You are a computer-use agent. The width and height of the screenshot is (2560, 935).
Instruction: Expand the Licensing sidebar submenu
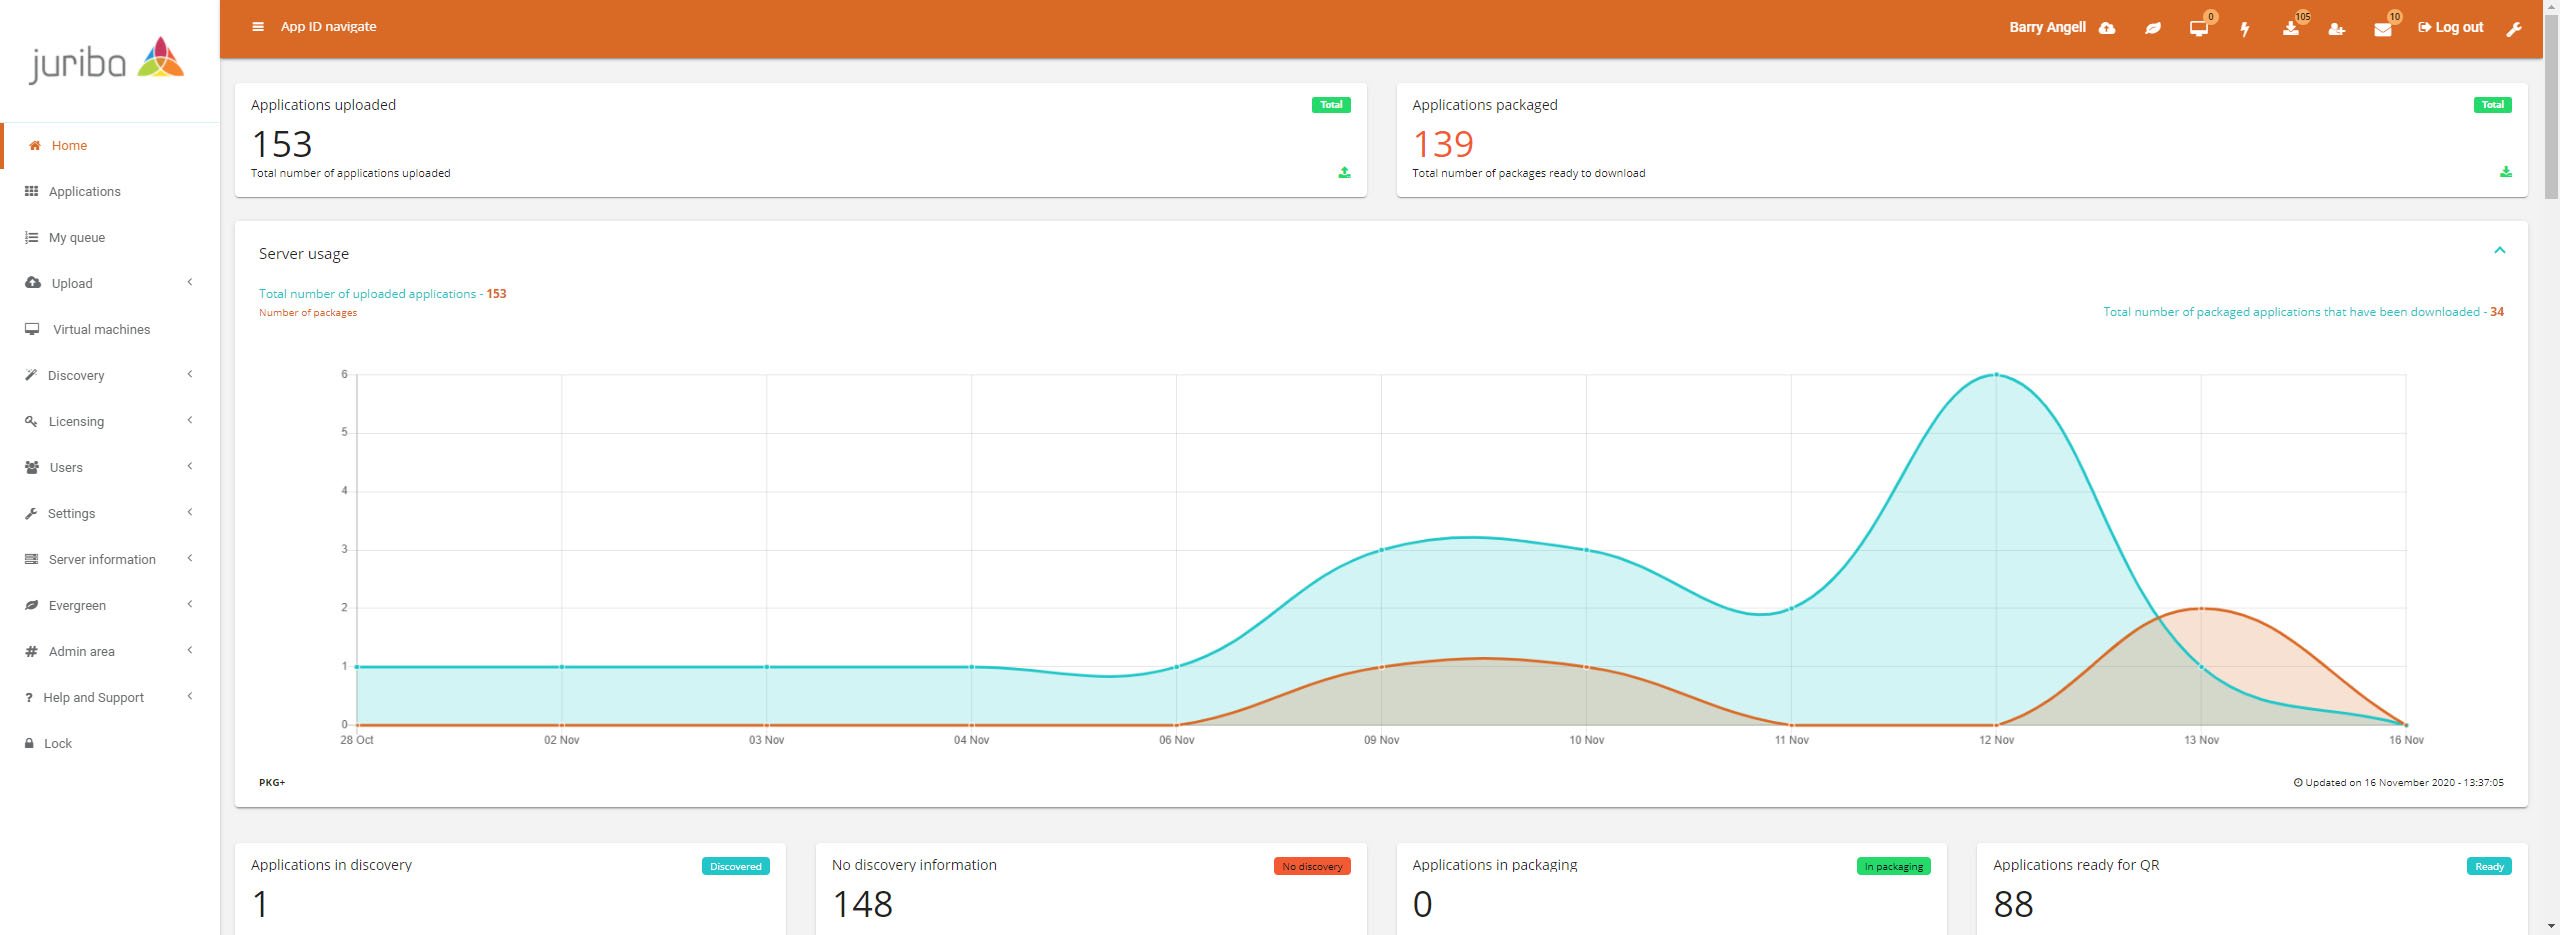[76, 421]
